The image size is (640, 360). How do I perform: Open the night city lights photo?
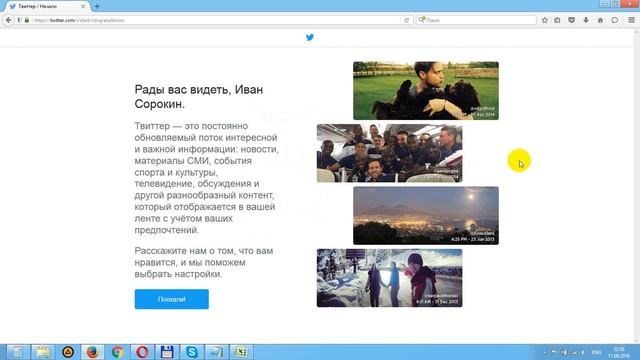click(x=426, y=216)
